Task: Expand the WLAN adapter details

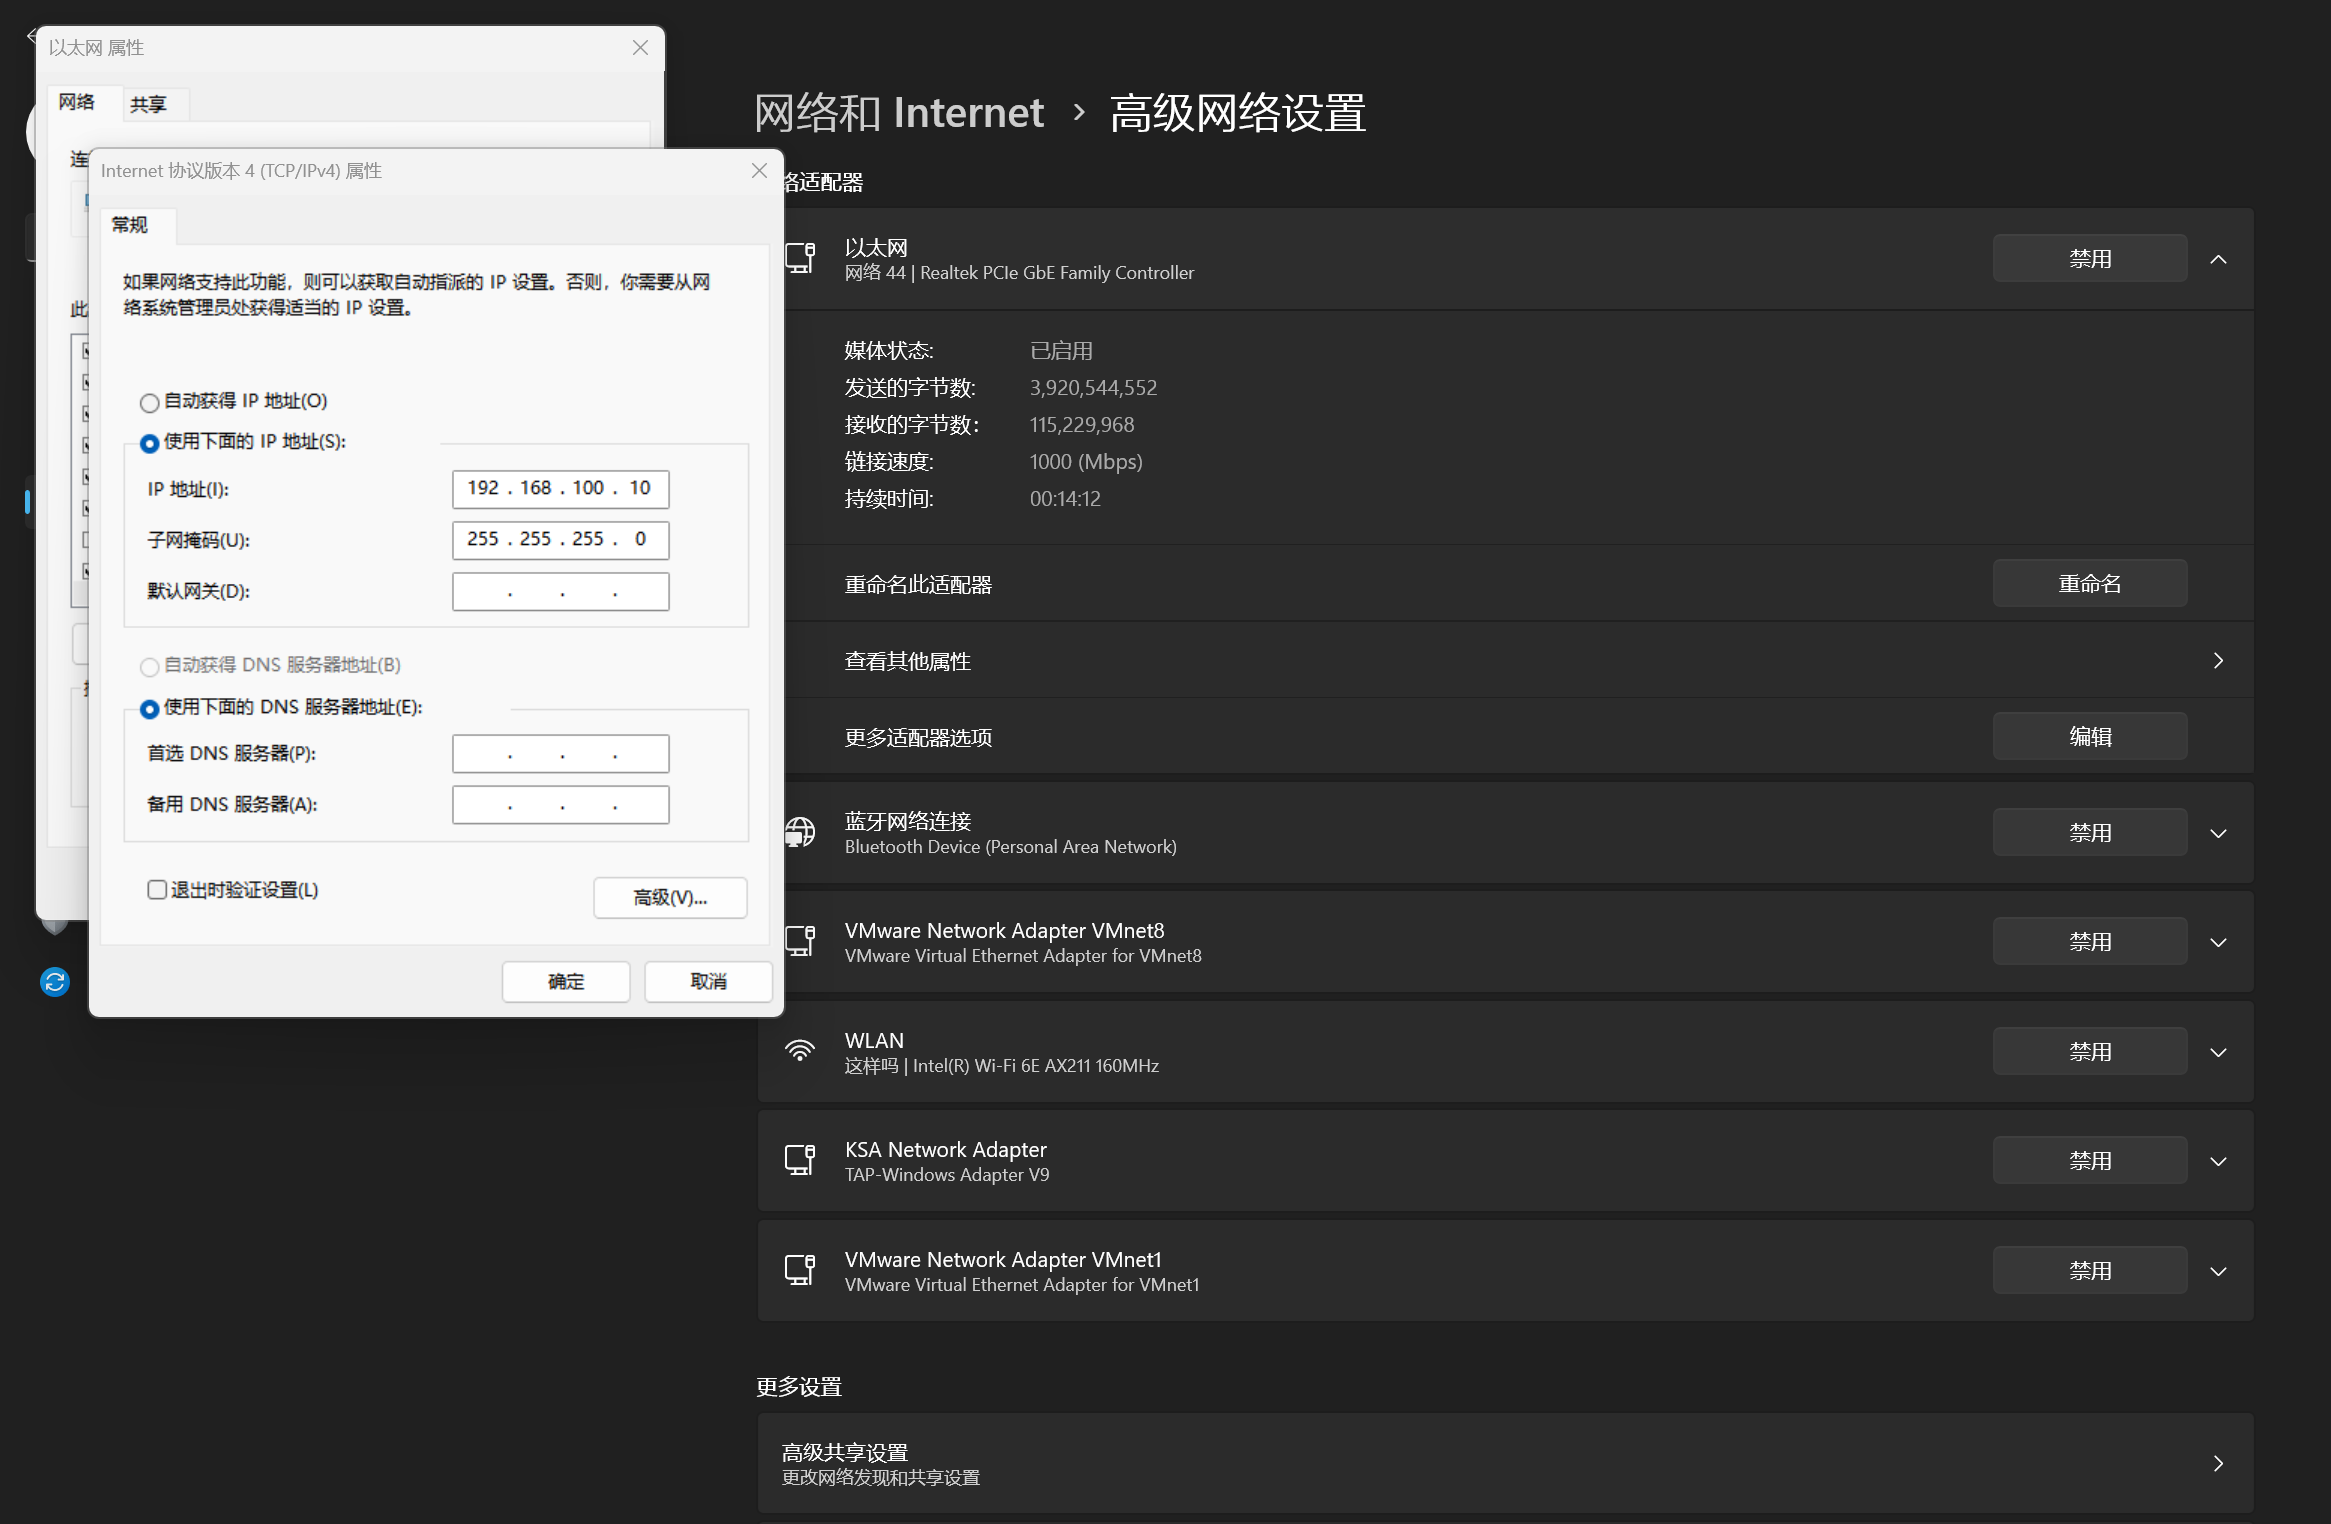Action: 2218,1052
